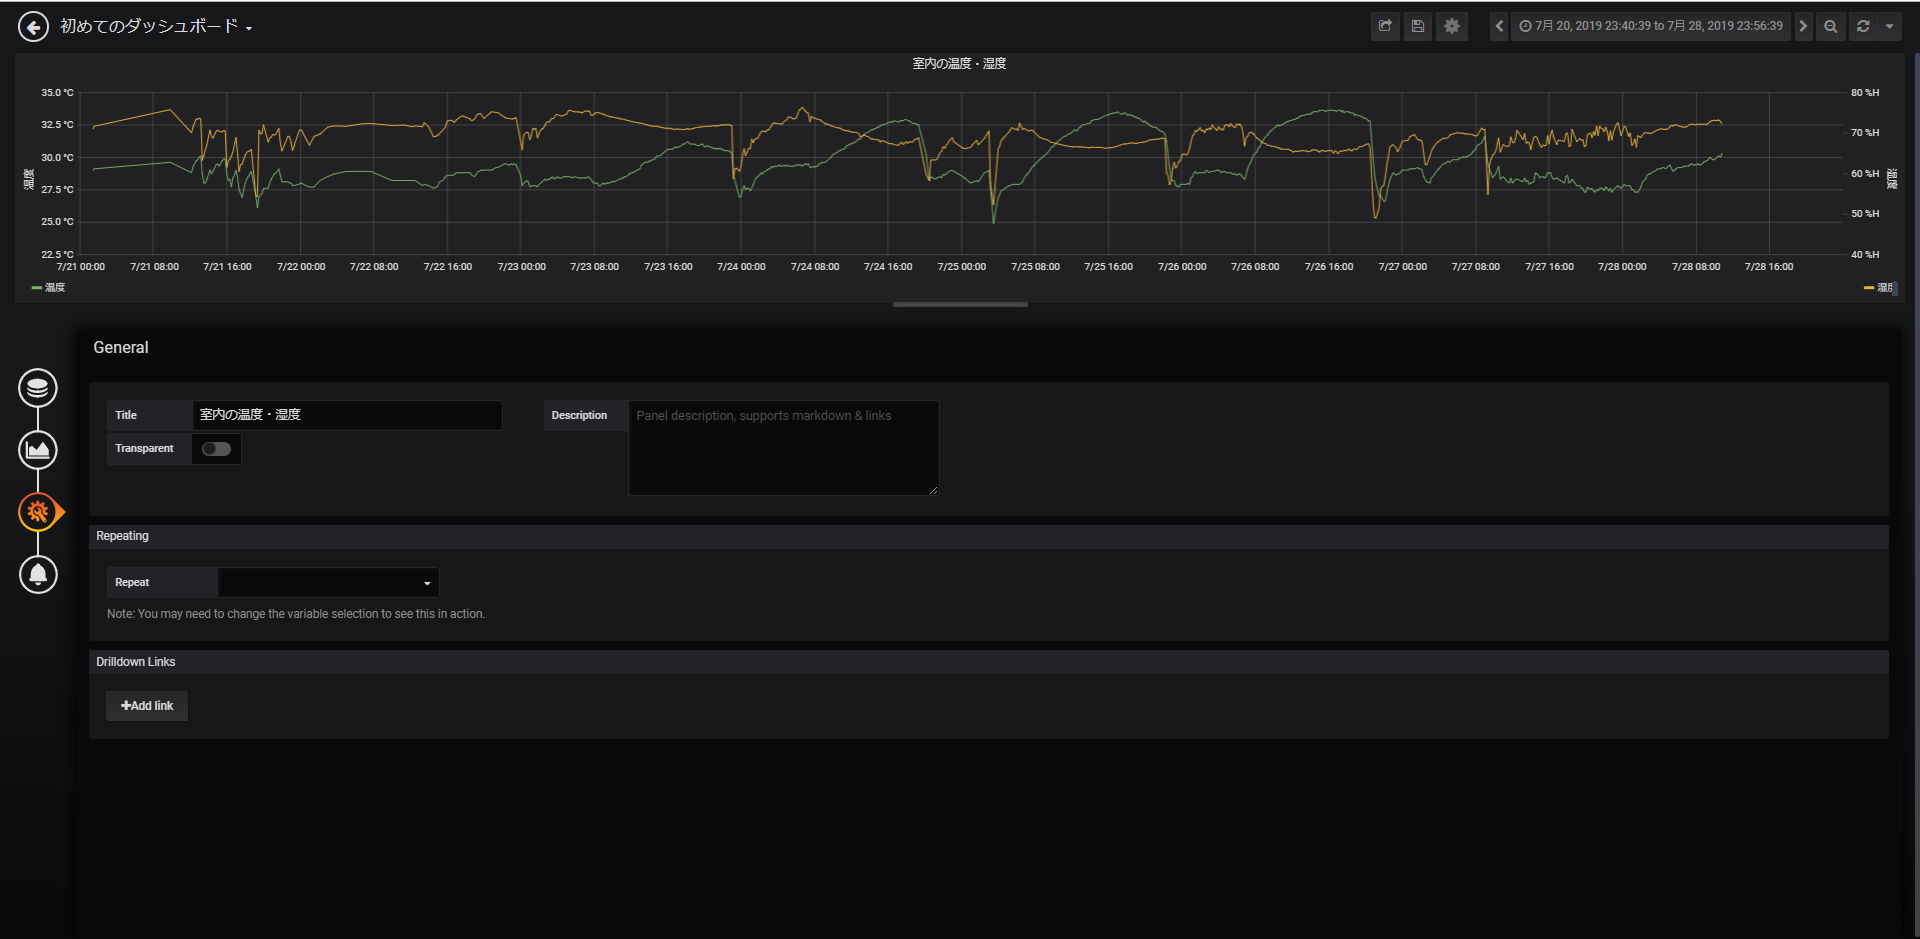Expand the refresh interval dropdown arrow
Image resolution: width=1920 pixels, height=939 pixels.
tap(1889, 26)
